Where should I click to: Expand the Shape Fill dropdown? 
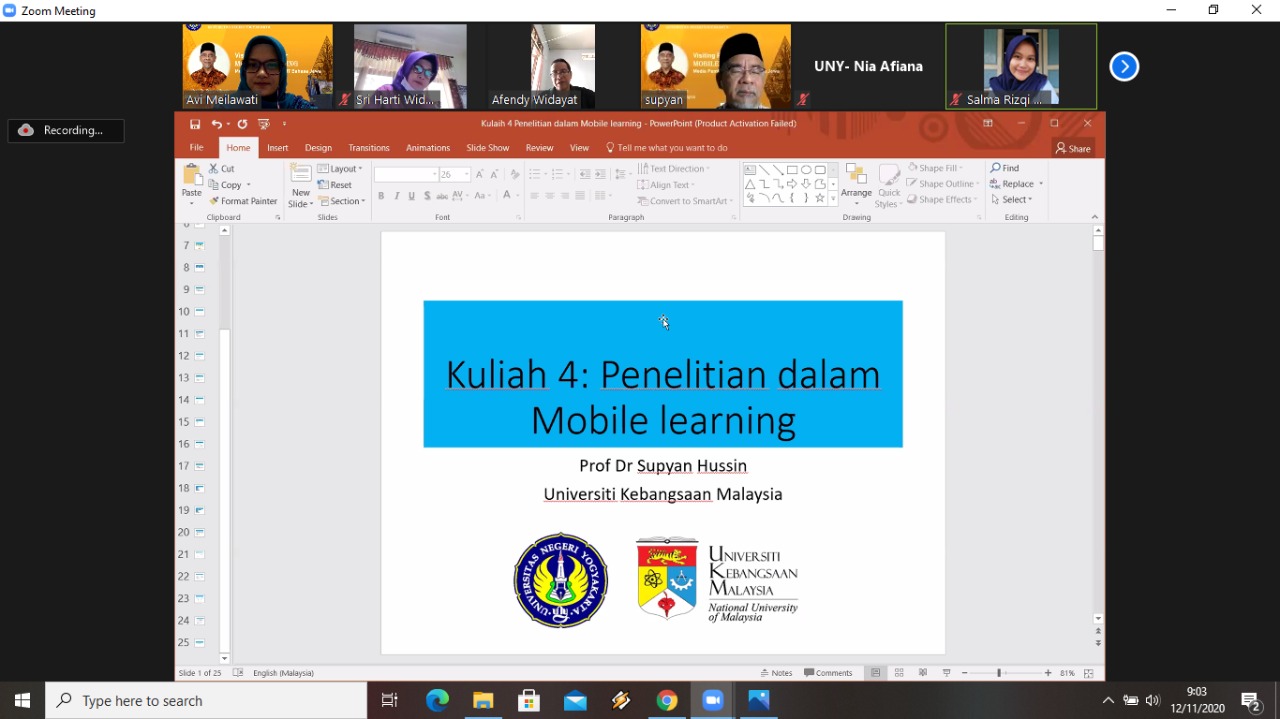point(935,168)
